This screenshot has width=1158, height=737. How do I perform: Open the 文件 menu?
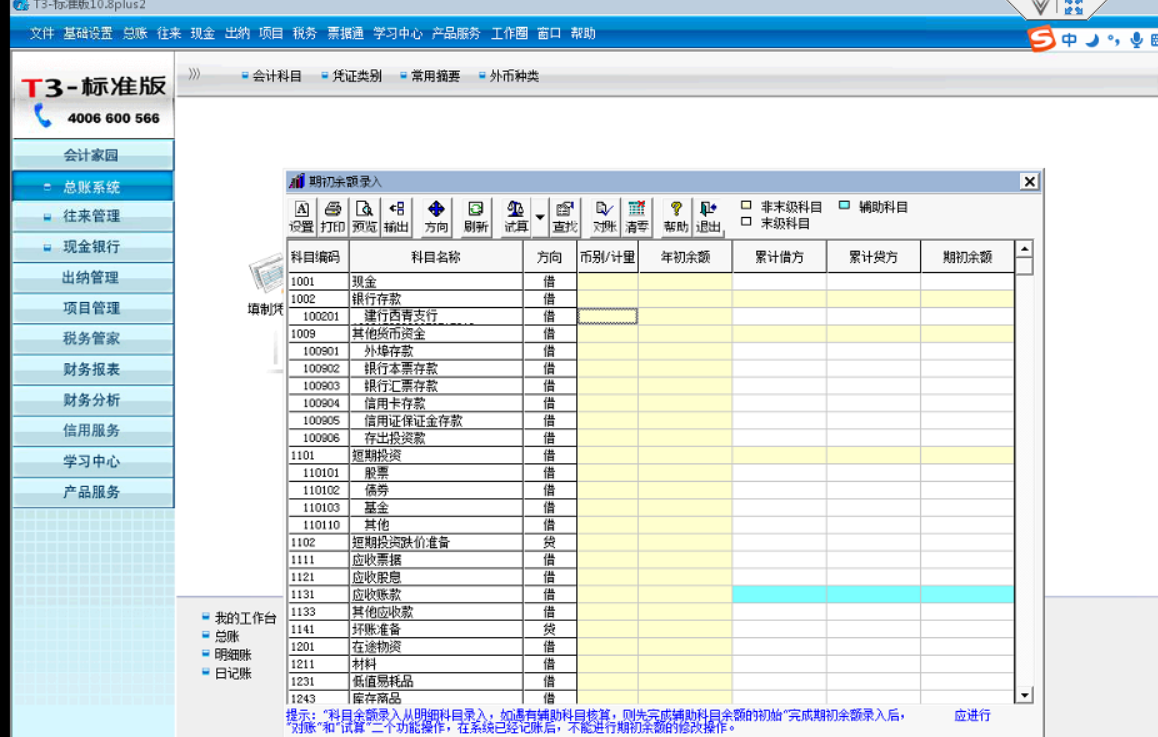click(42, 33)
